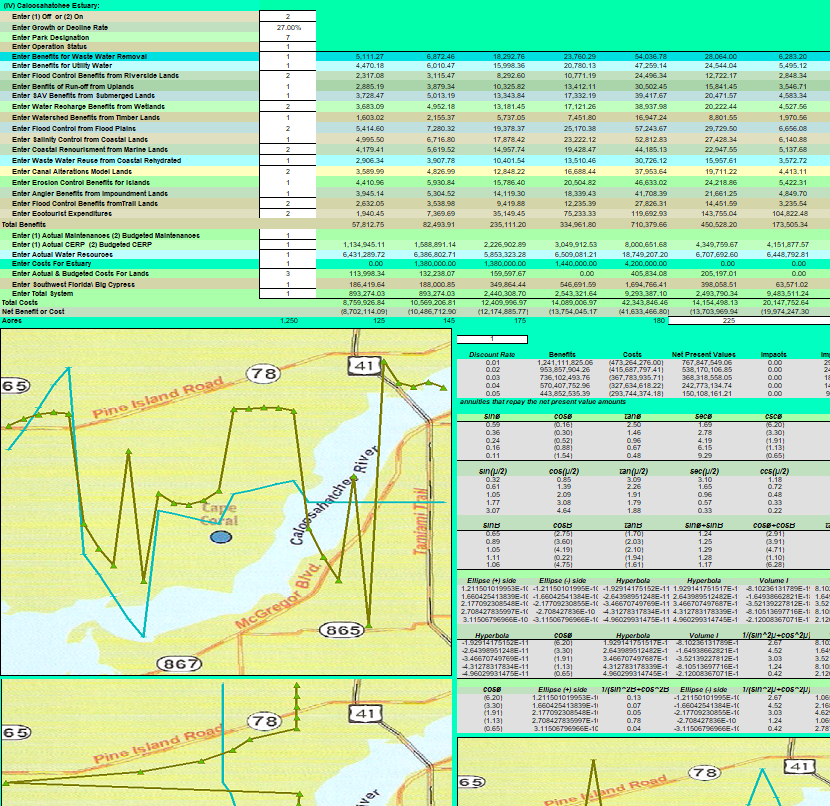Select the Discount Rate column header

click(x=492, y=354)
